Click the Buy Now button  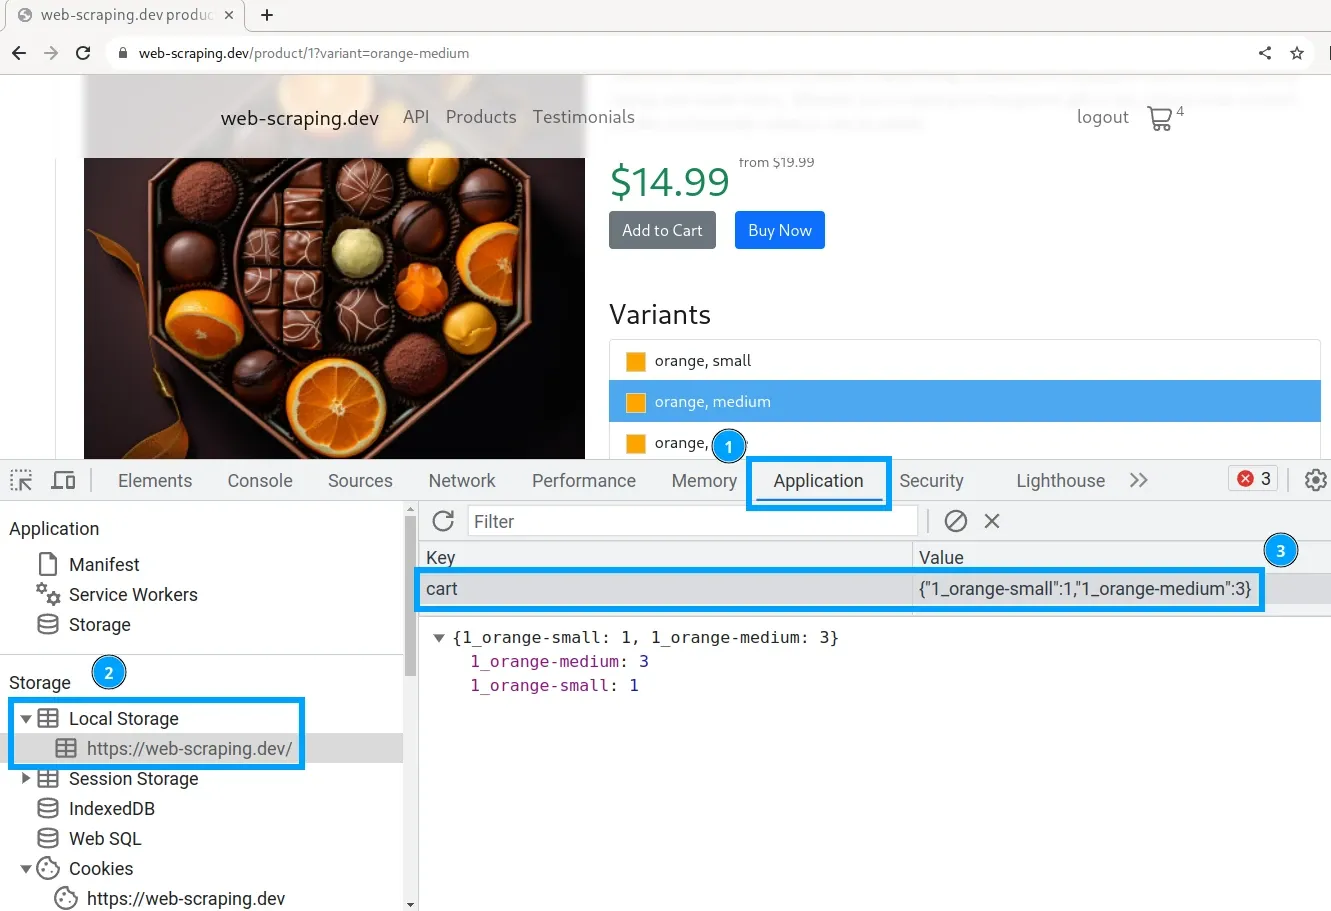tap(779, 230)
